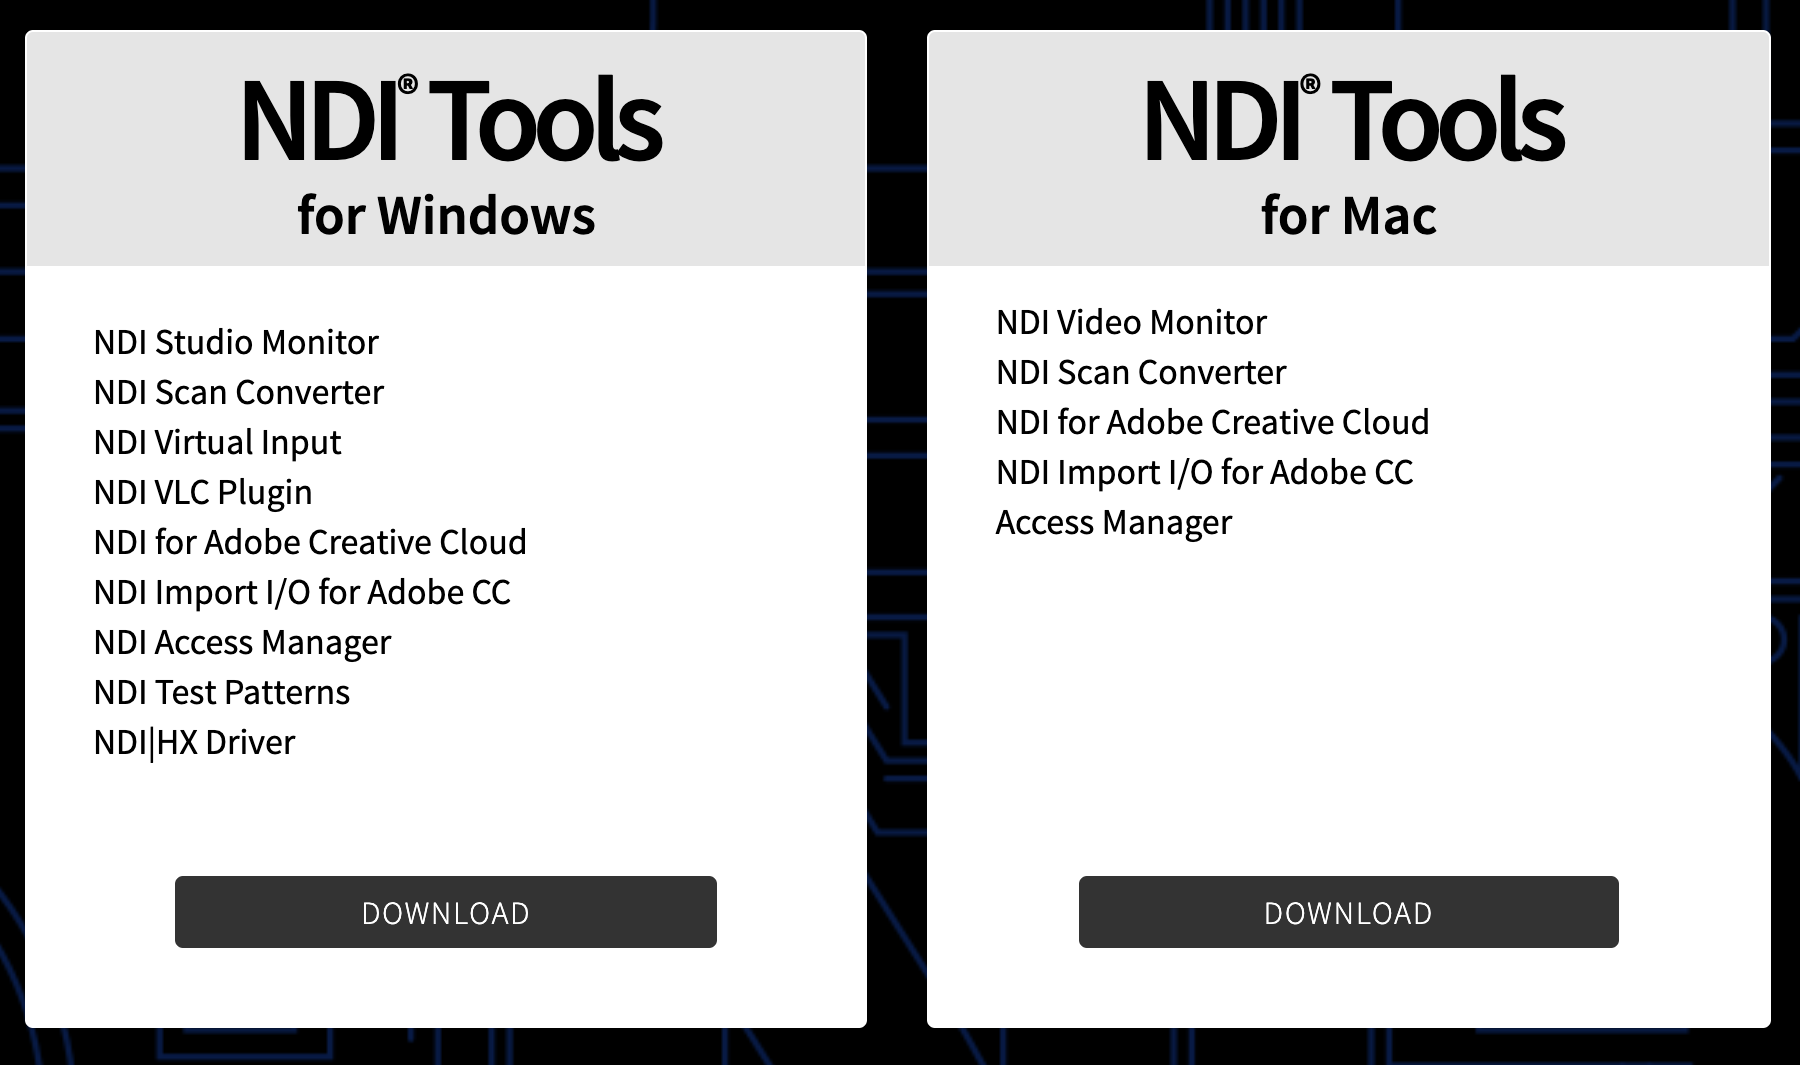Select NDI Scan Converter in the Mac list

coord(1141,372)
